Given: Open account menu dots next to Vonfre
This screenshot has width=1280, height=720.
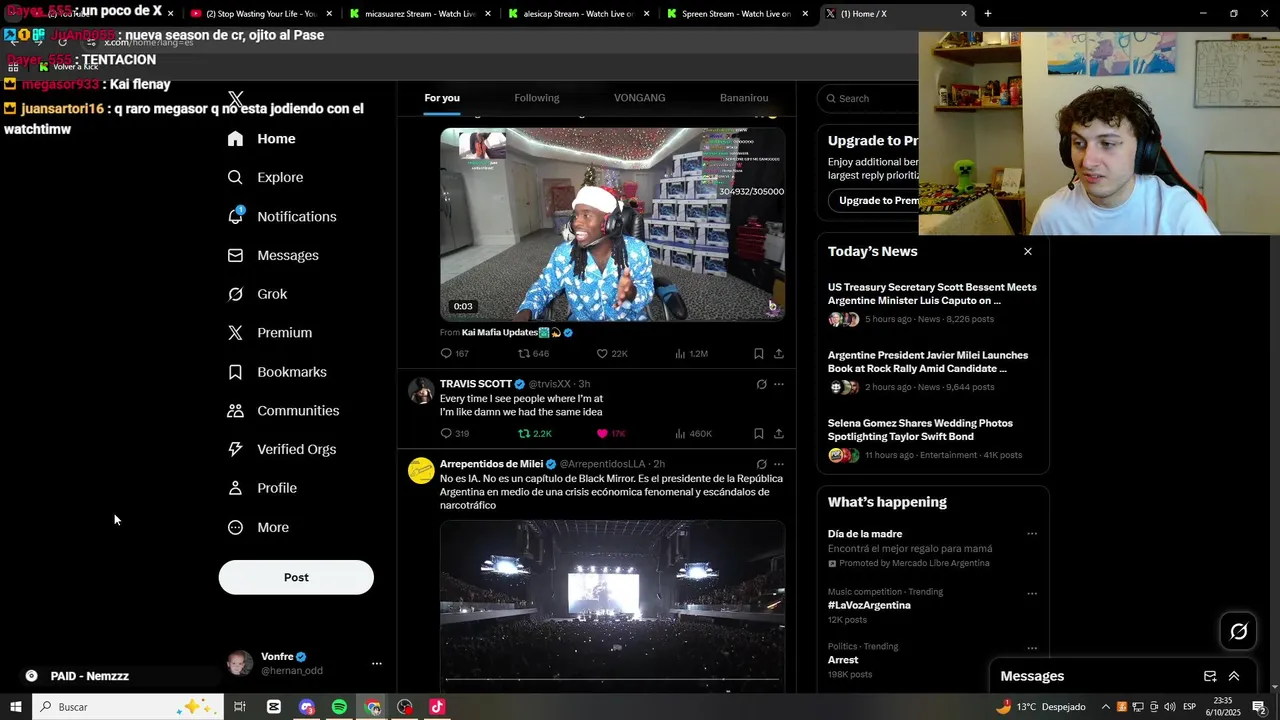Looking at the screenshot, I should pyautogui.click(x=377, y=663).
